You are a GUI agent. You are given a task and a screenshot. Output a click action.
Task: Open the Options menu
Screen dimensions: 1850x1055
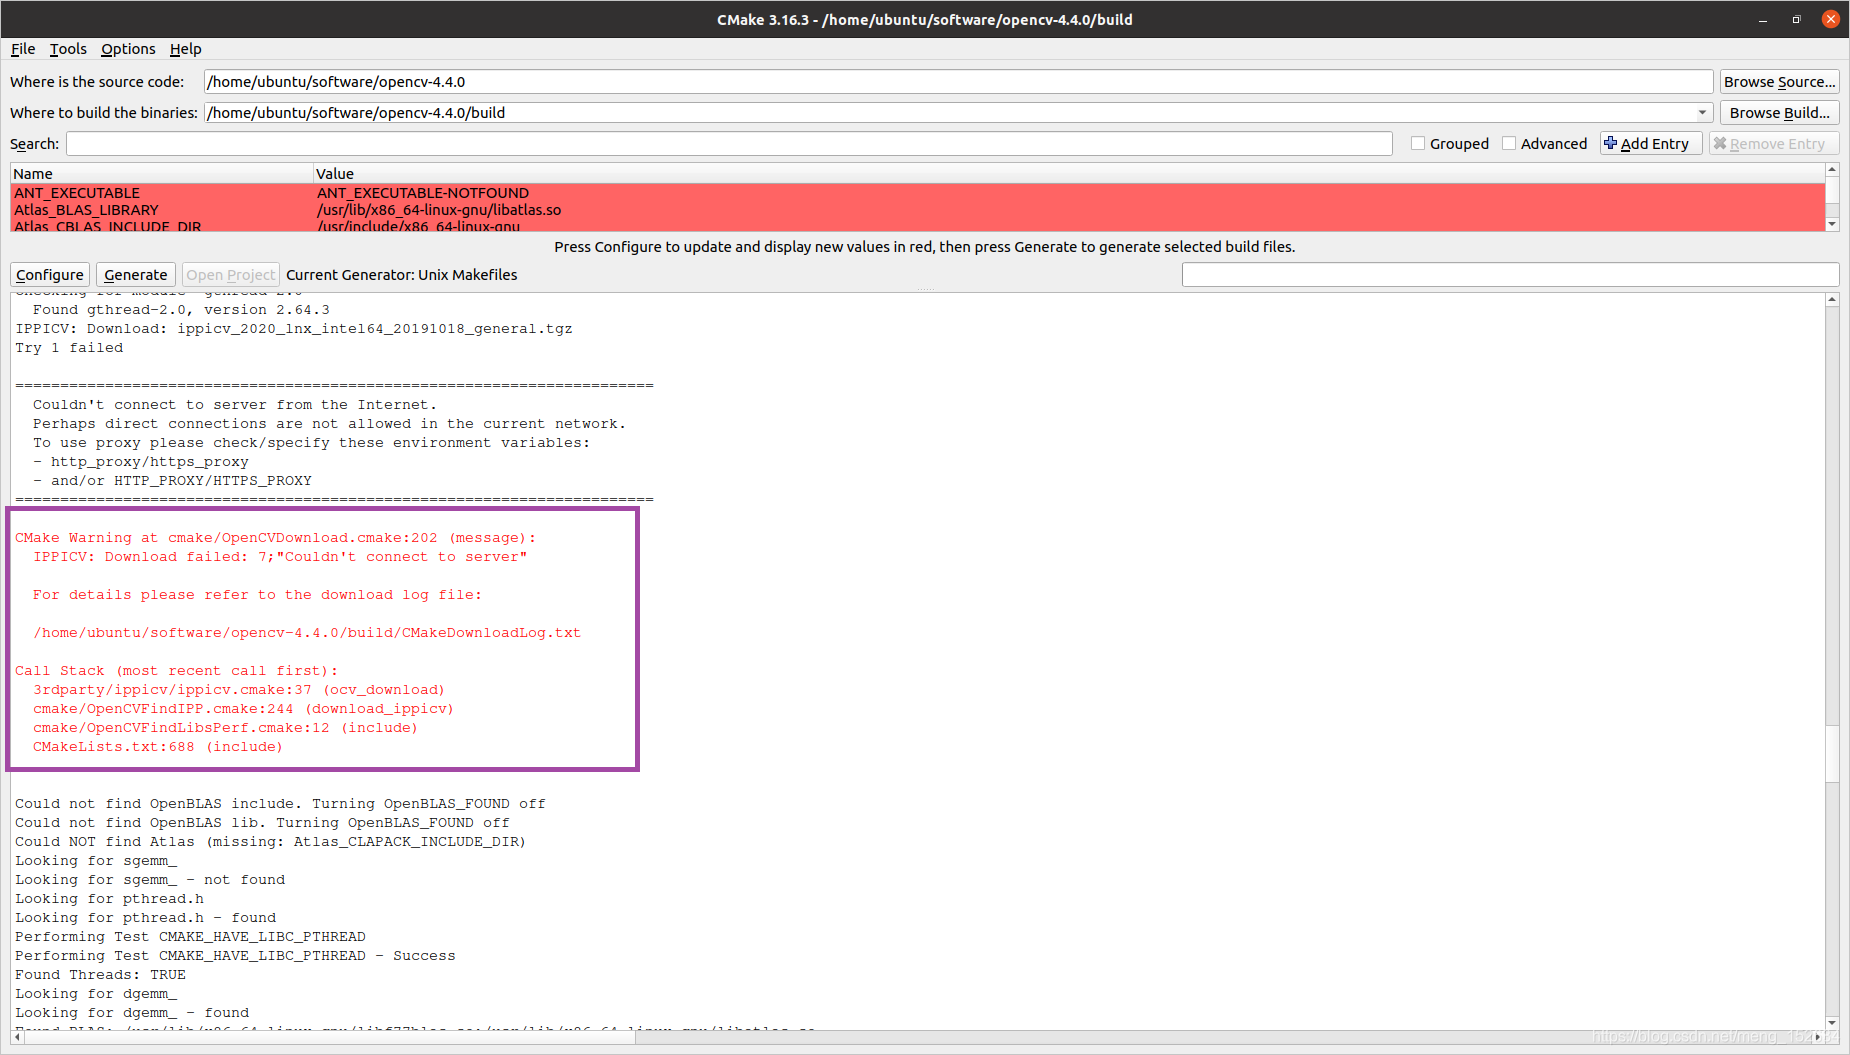[x=128, y=49]
